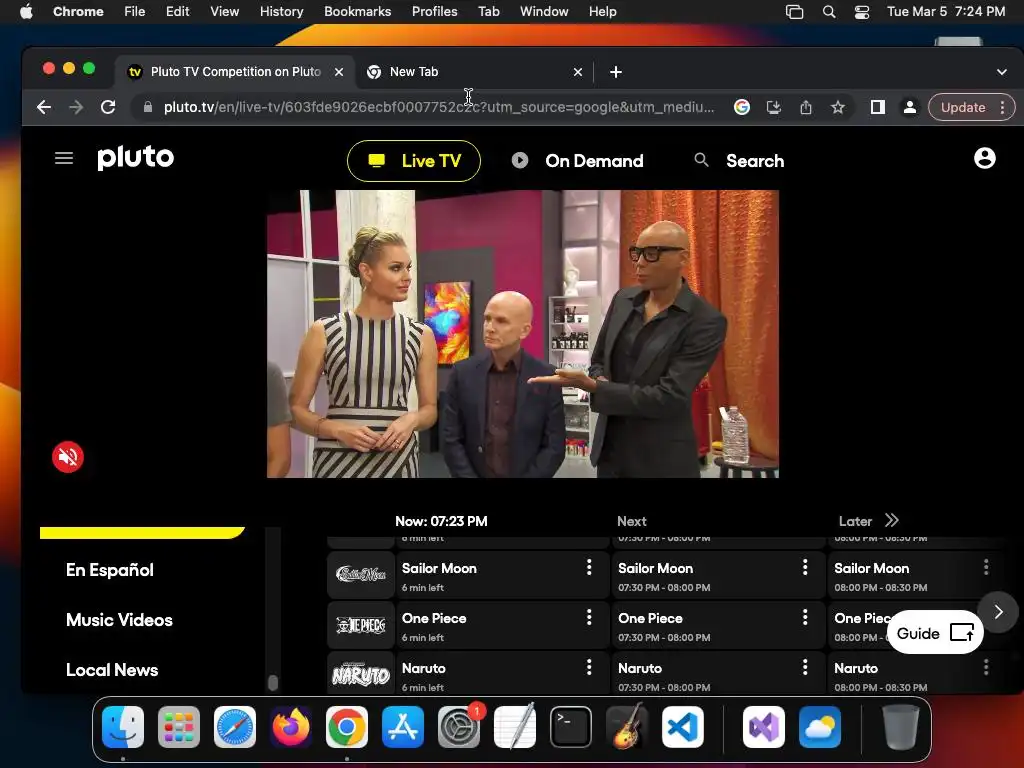The width and height of the screenshot is (1024, 768).
Task: Open options for Naruto 07:30 PM slot
Action: click(805, 667)
